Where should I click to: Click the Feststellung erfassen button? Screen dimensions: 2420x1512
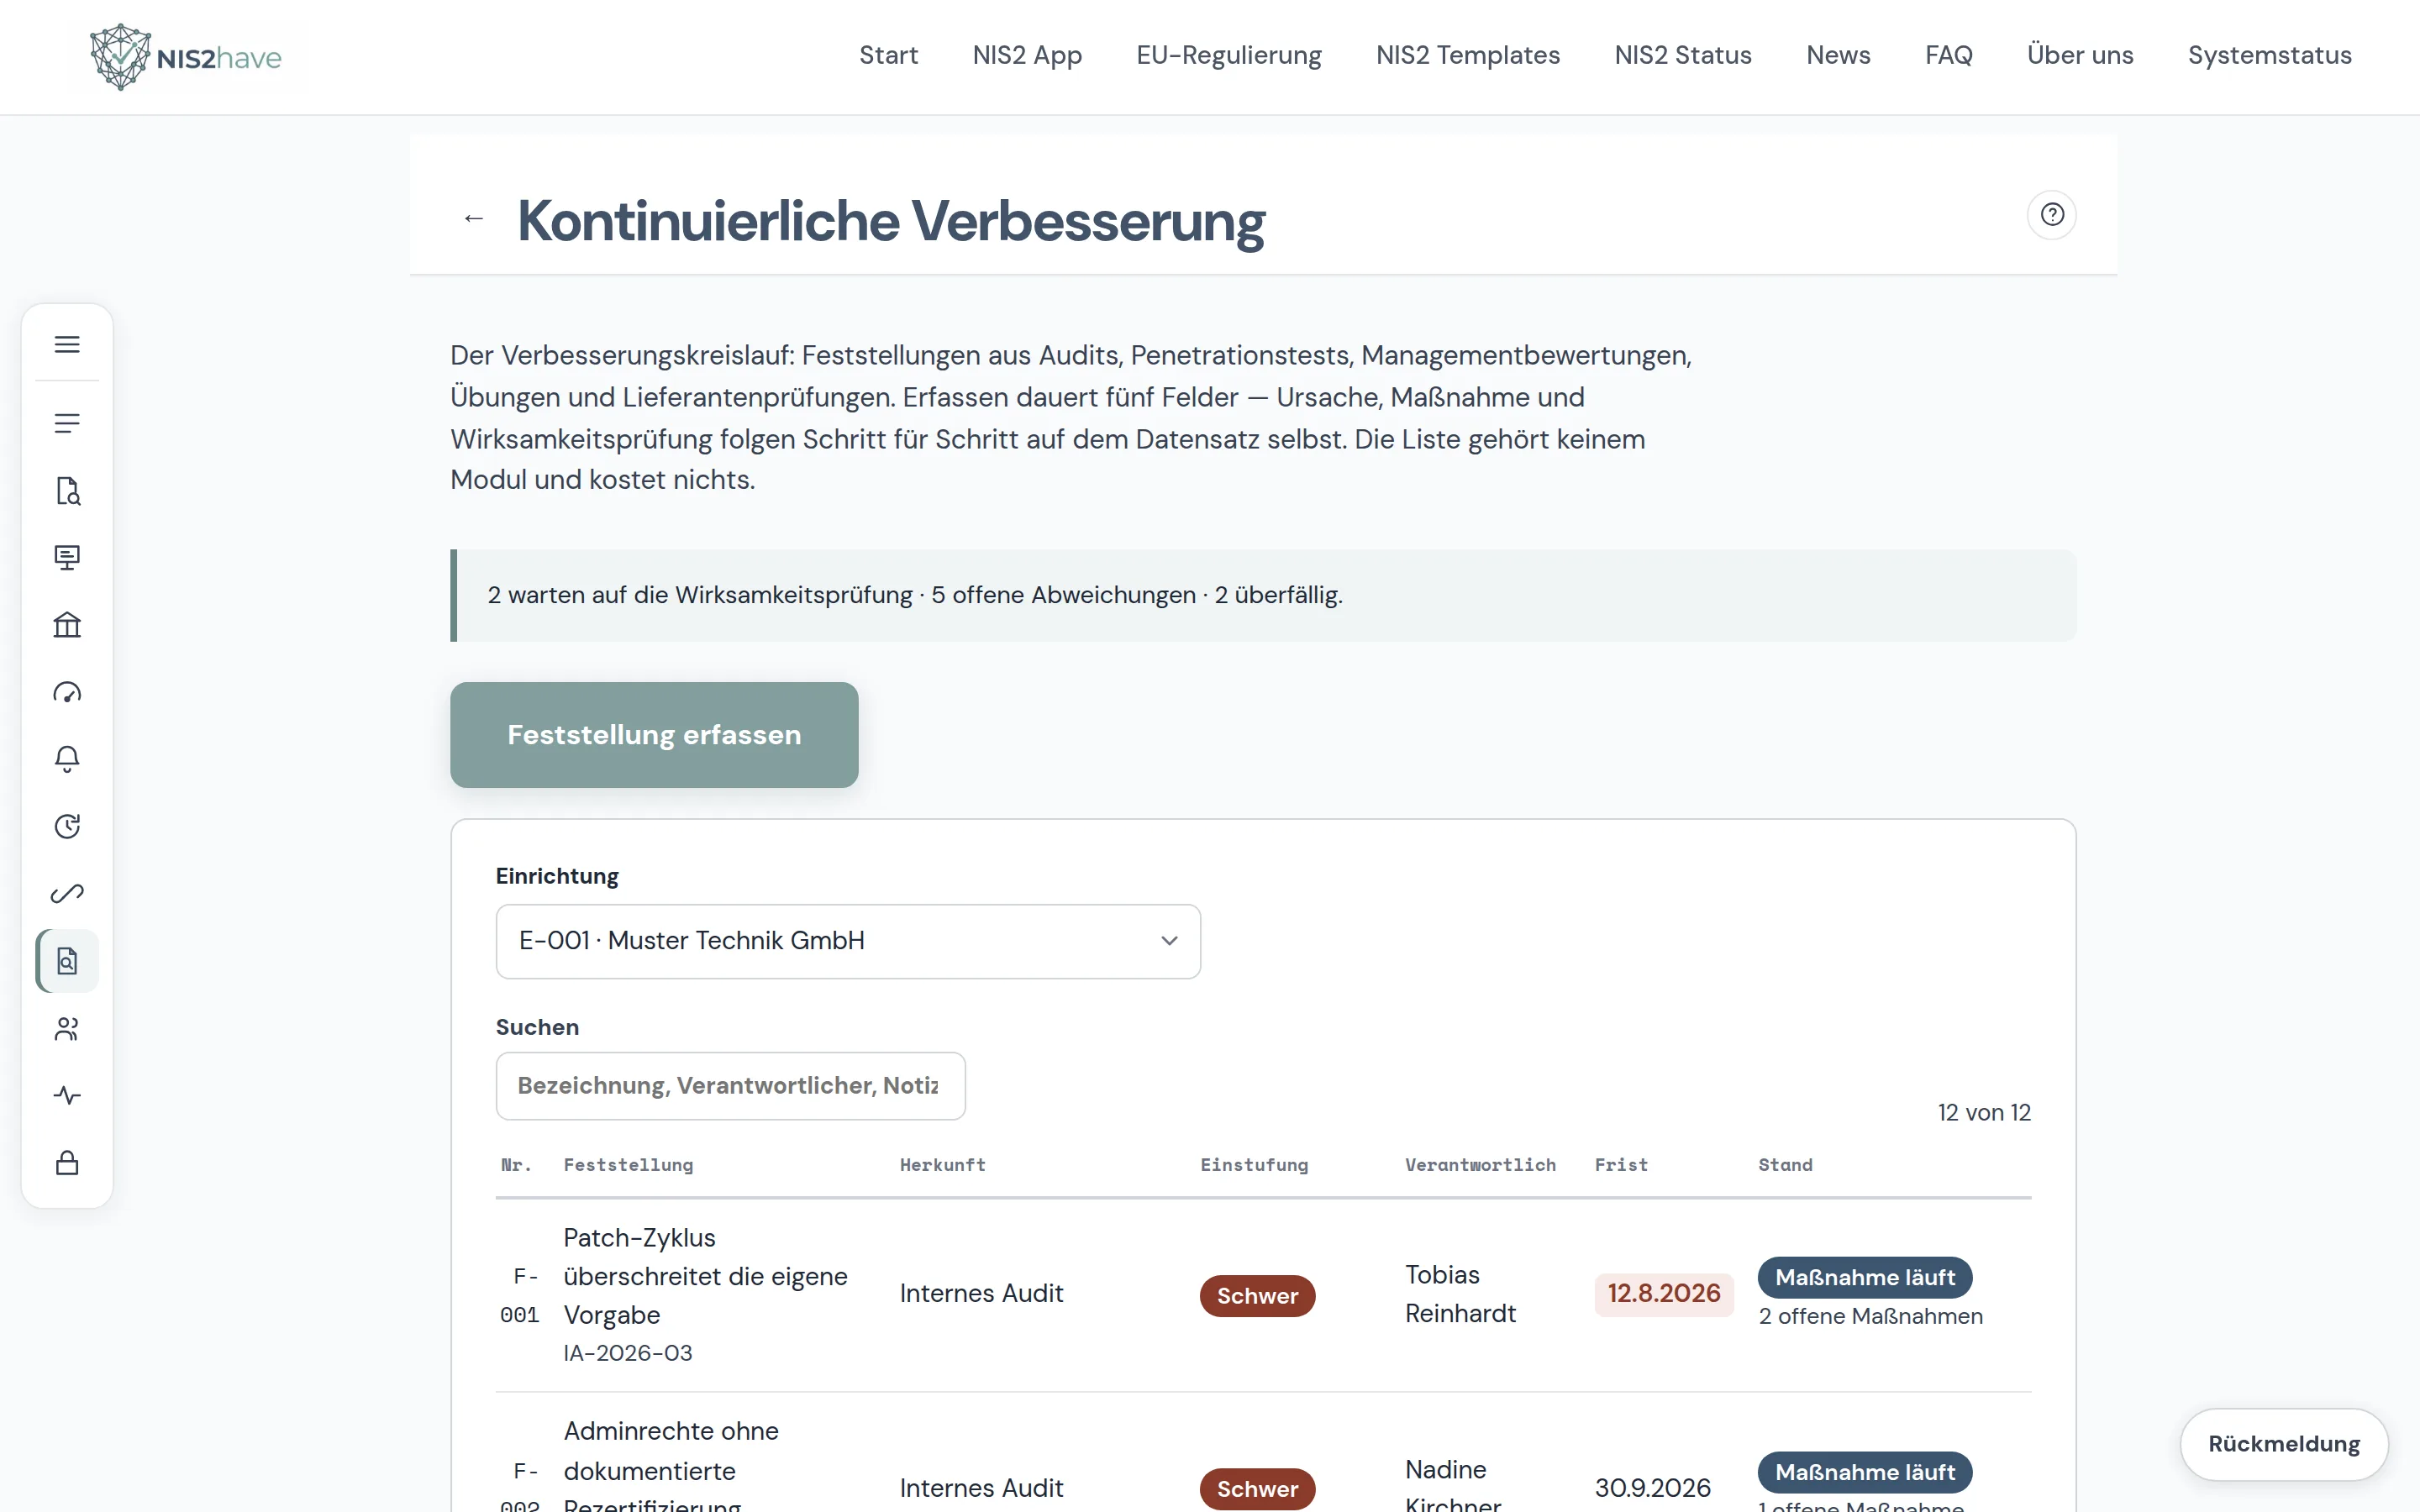(654, 735)
